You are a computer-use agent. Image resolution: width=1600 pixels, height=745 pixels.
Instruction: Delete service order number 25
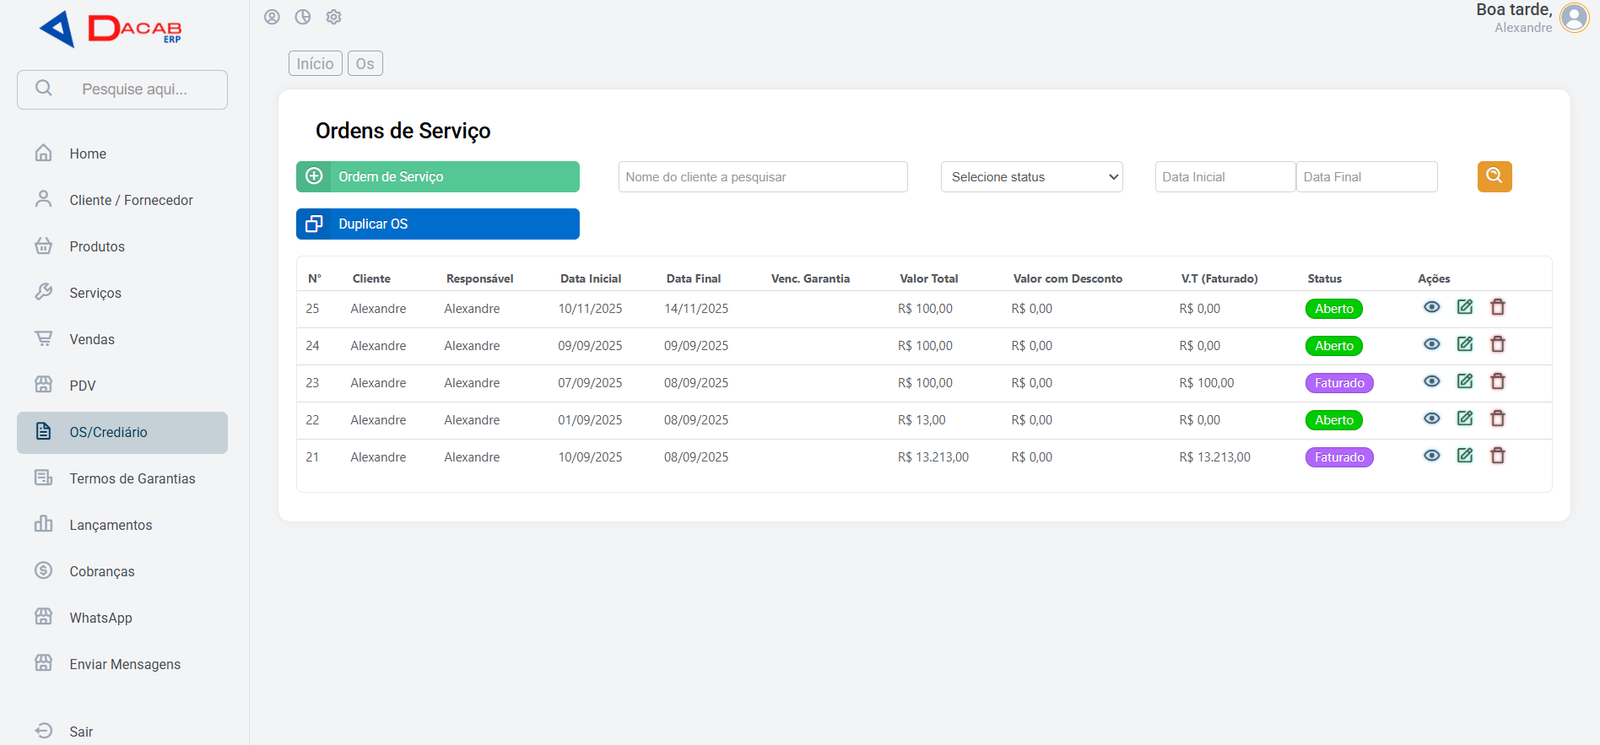click(x=1497, y=307)
